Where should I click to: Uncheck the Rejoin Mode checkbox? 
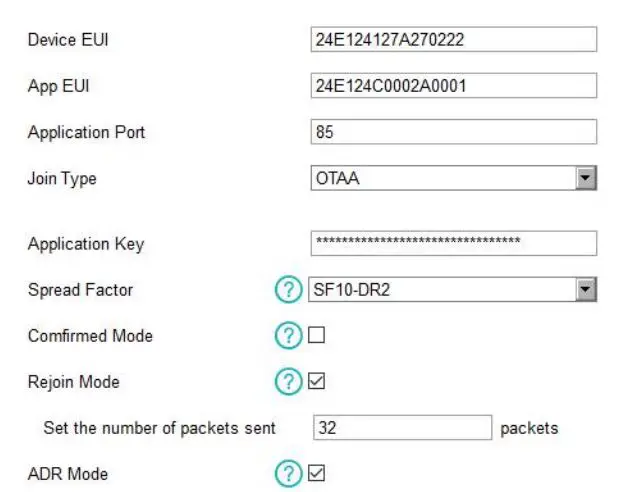pos(317,381)
